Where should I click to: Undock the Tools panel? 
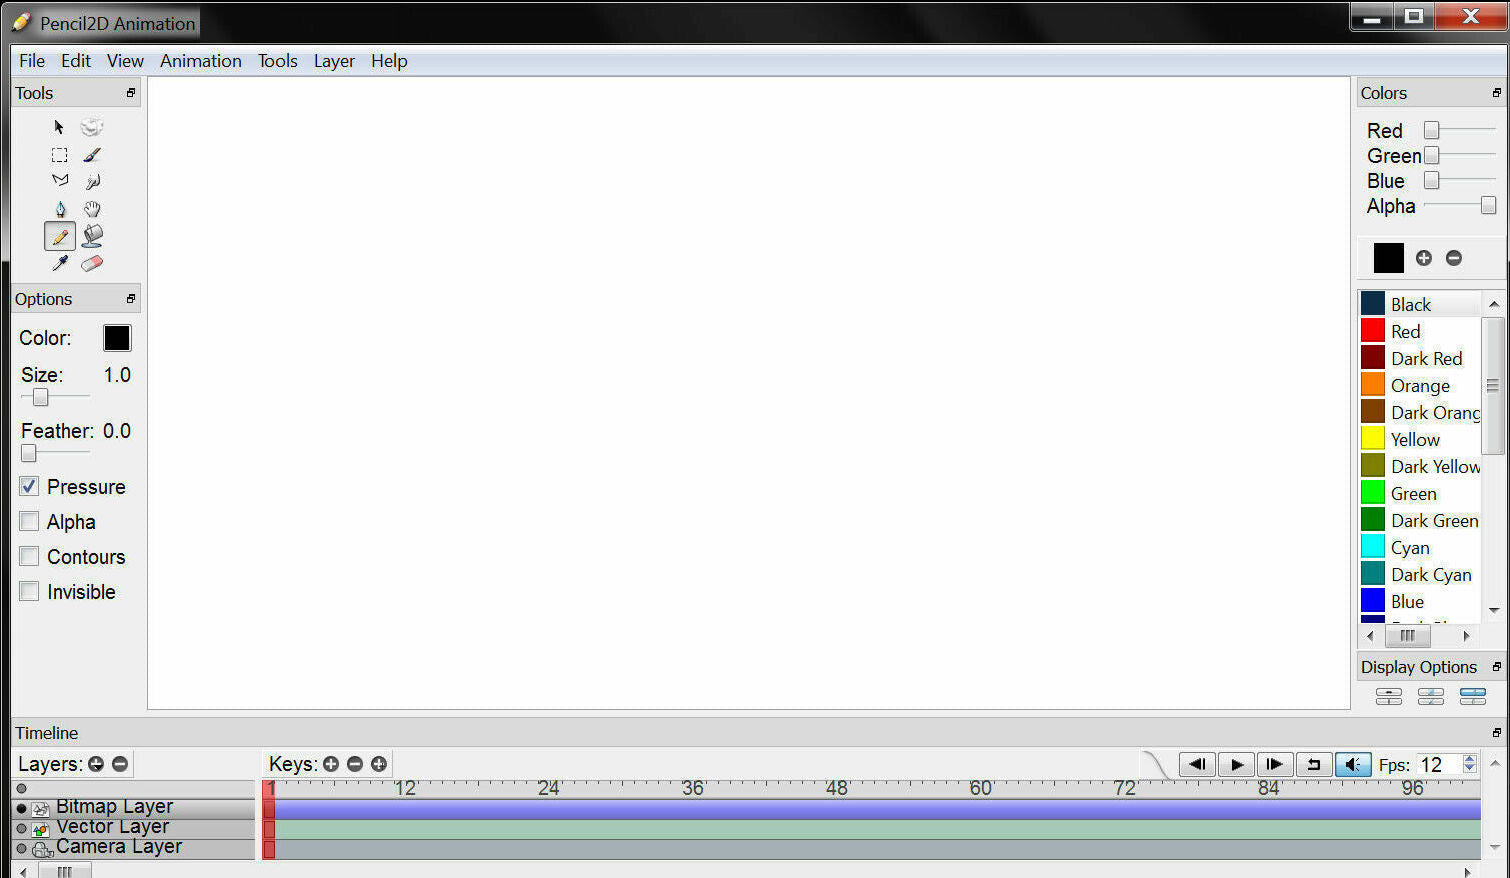[x=131, y=93]
